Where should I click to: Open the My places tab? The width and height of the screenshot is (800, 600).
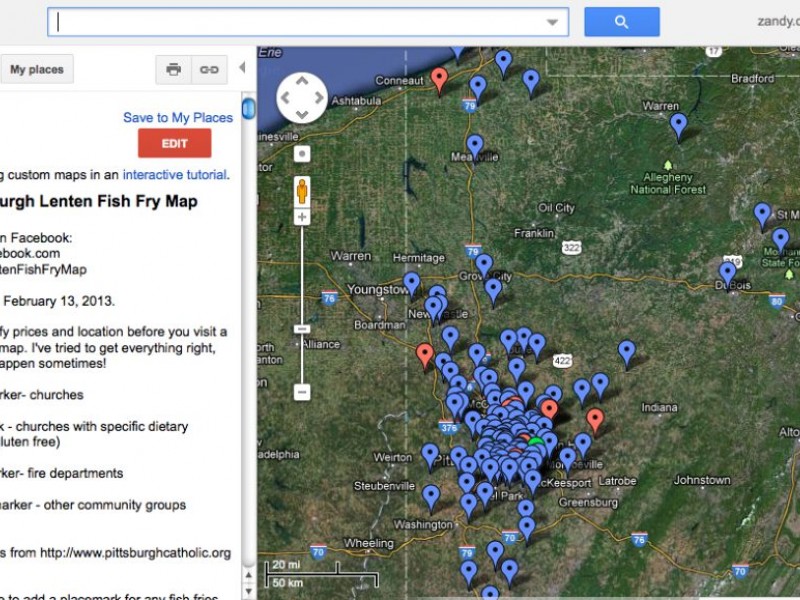[x=36, y=70]
